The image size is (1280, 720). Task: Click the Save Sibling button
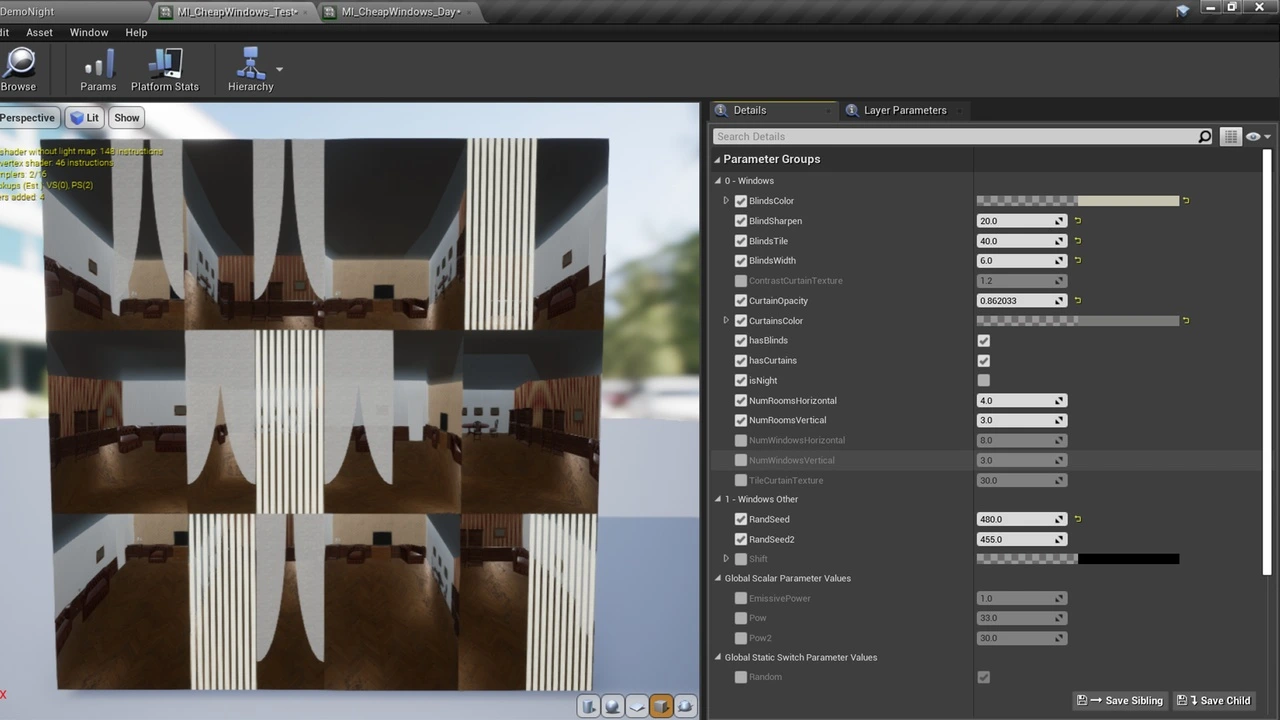[1119, 701]
